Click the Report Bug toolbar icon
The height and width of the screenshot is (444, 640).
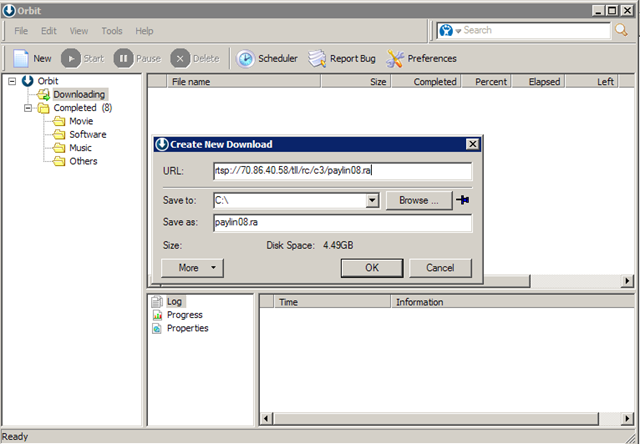pyautogui.click(x=317, y=59)
